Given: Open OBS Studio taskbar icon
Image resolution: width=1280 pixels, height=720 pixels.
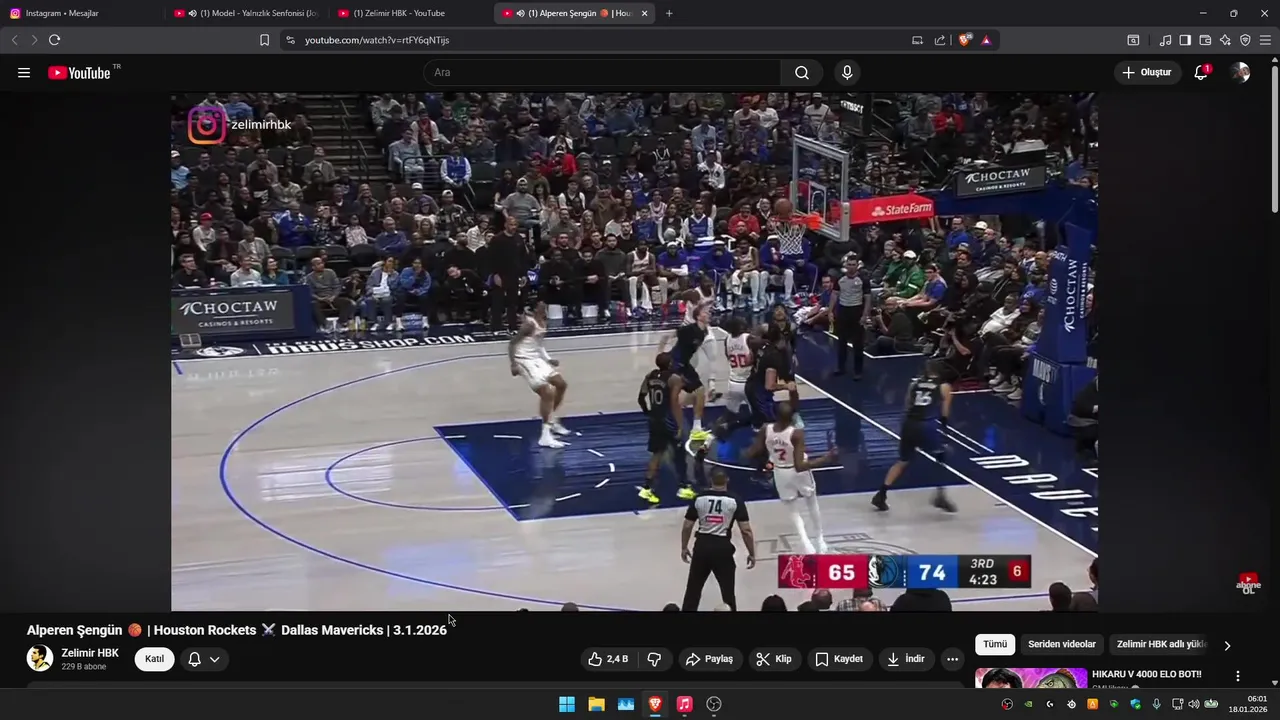Looking at the screenshot, I should (714, 704).
